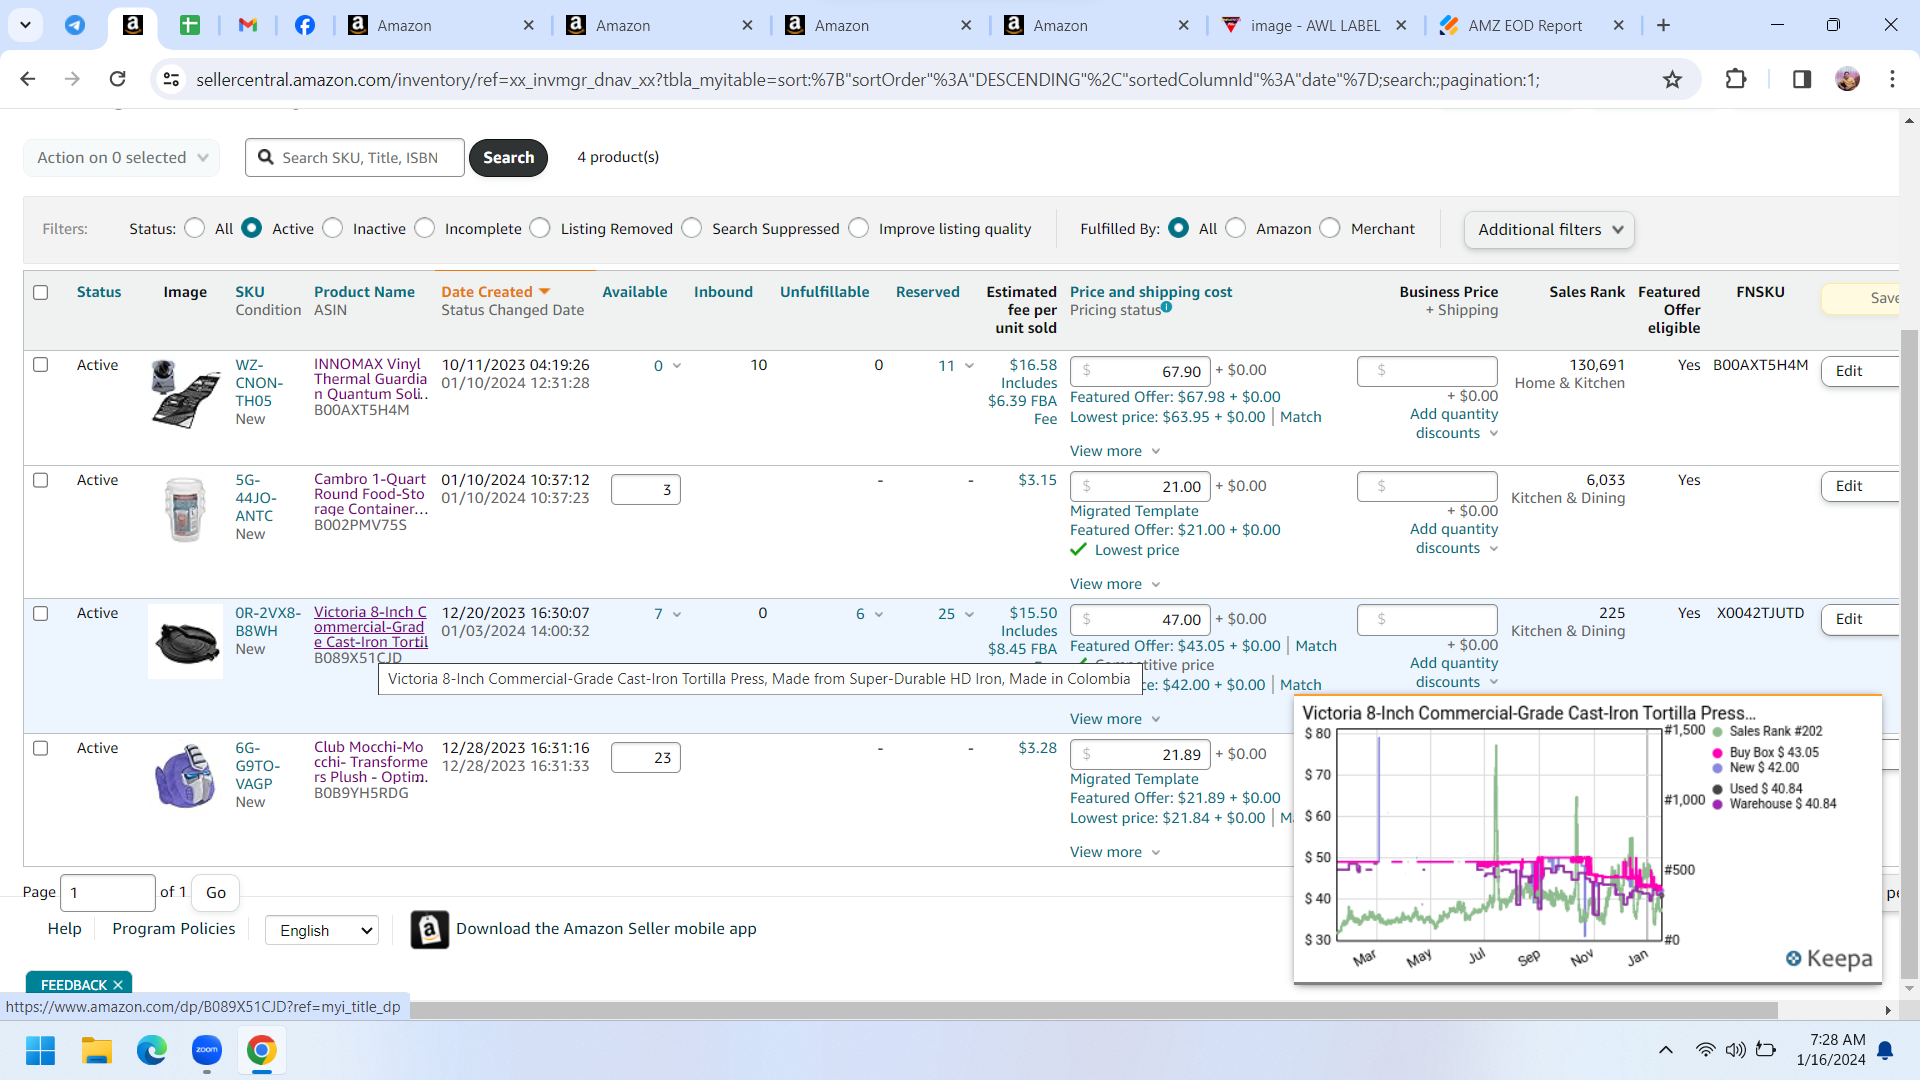Viewport: 1920px width, 1080px height.
Task: Edit the Cambro available quantity field
Action: click(646, 489)
